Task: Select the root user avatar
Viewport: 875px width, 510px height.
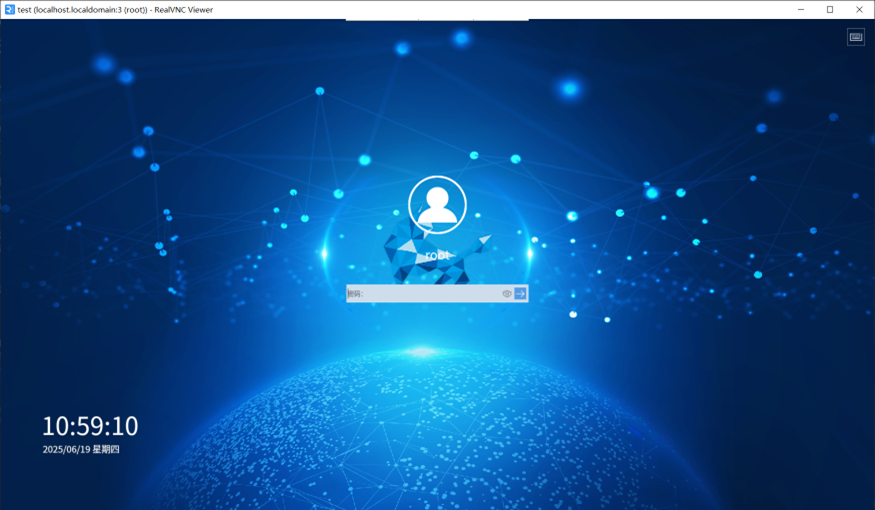Action: tap(438, 205)
